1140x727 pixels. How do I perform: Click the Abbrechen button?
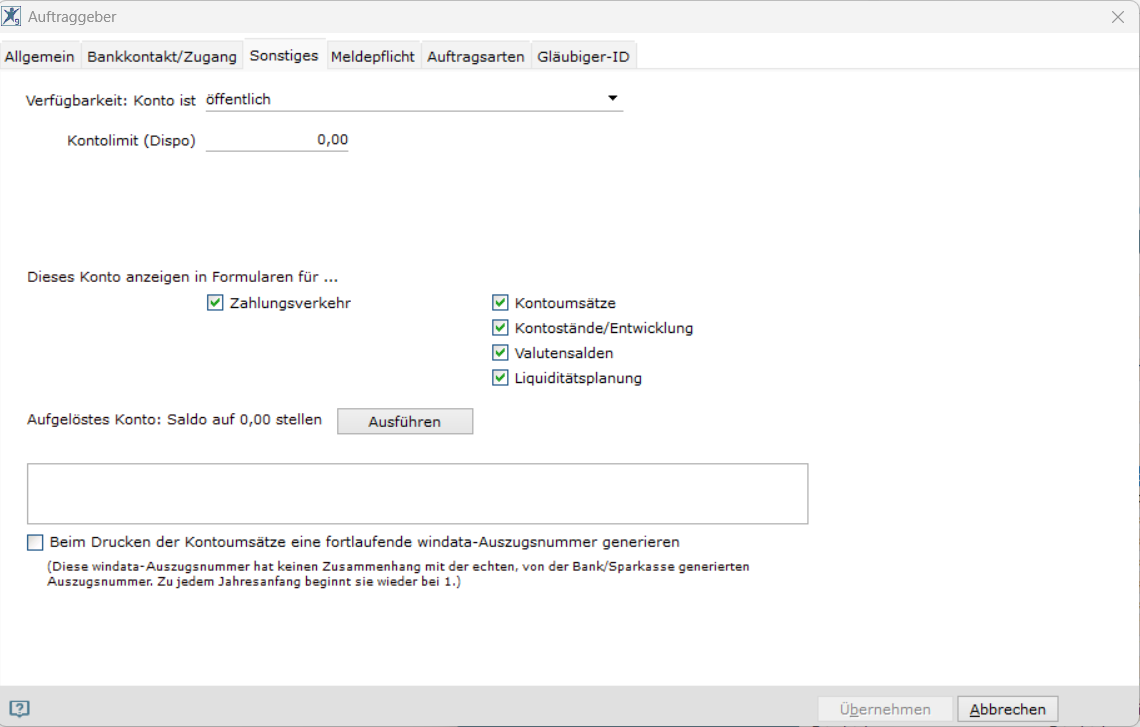coord(1008,709)
